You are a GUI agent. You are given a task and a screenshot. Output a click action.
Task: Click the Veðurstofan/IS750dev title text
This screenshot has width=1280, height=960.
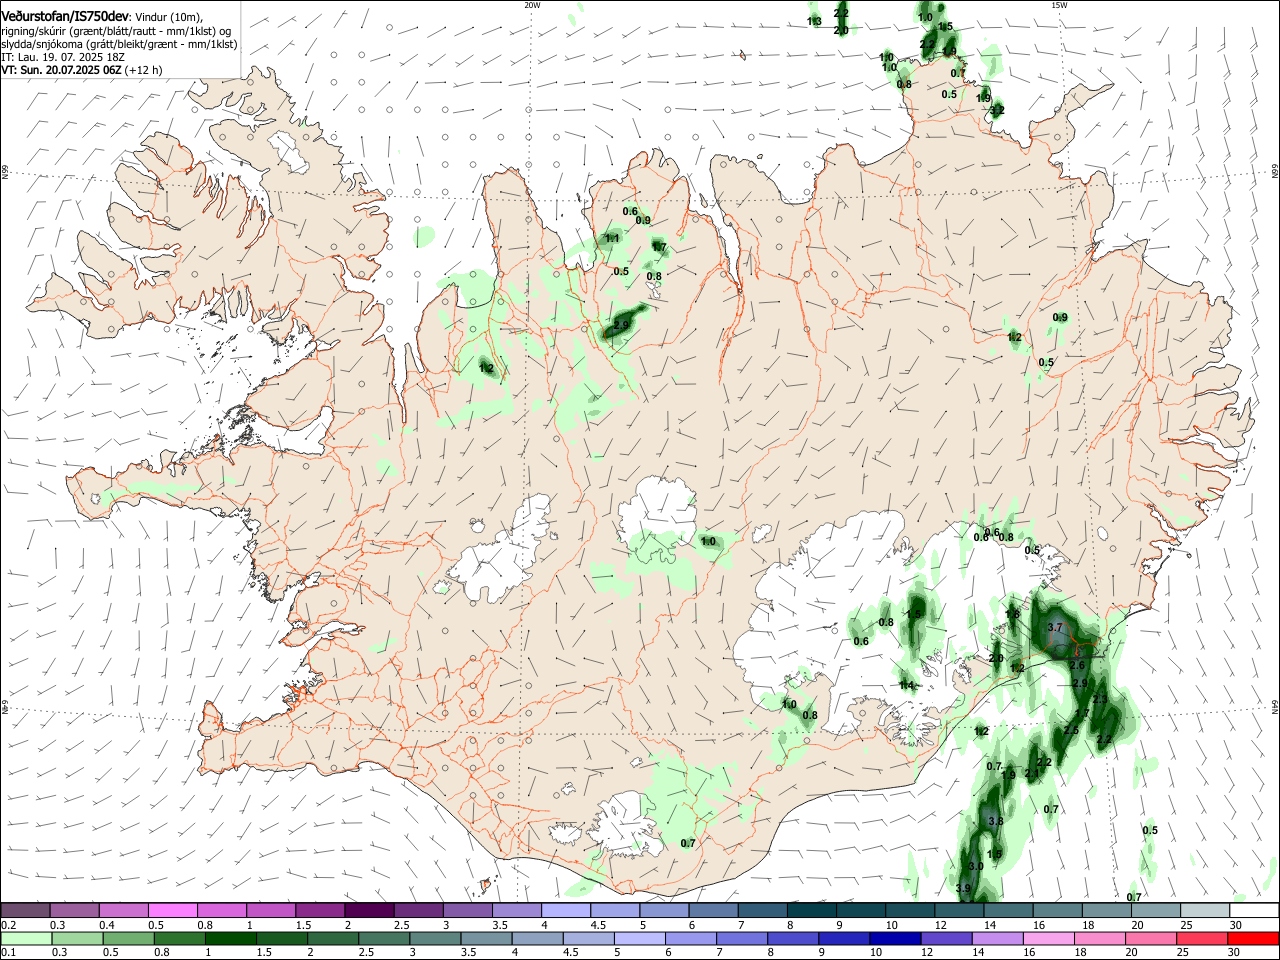point(66,16)
